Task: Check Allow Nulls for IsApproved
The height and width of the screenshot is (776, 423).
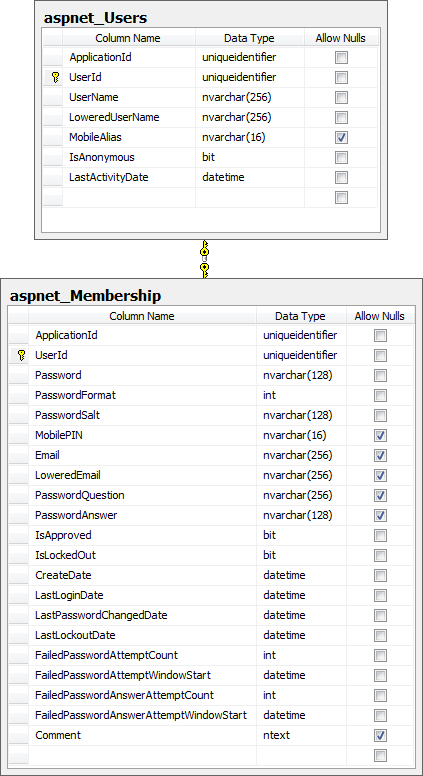Action: (380, 535)
